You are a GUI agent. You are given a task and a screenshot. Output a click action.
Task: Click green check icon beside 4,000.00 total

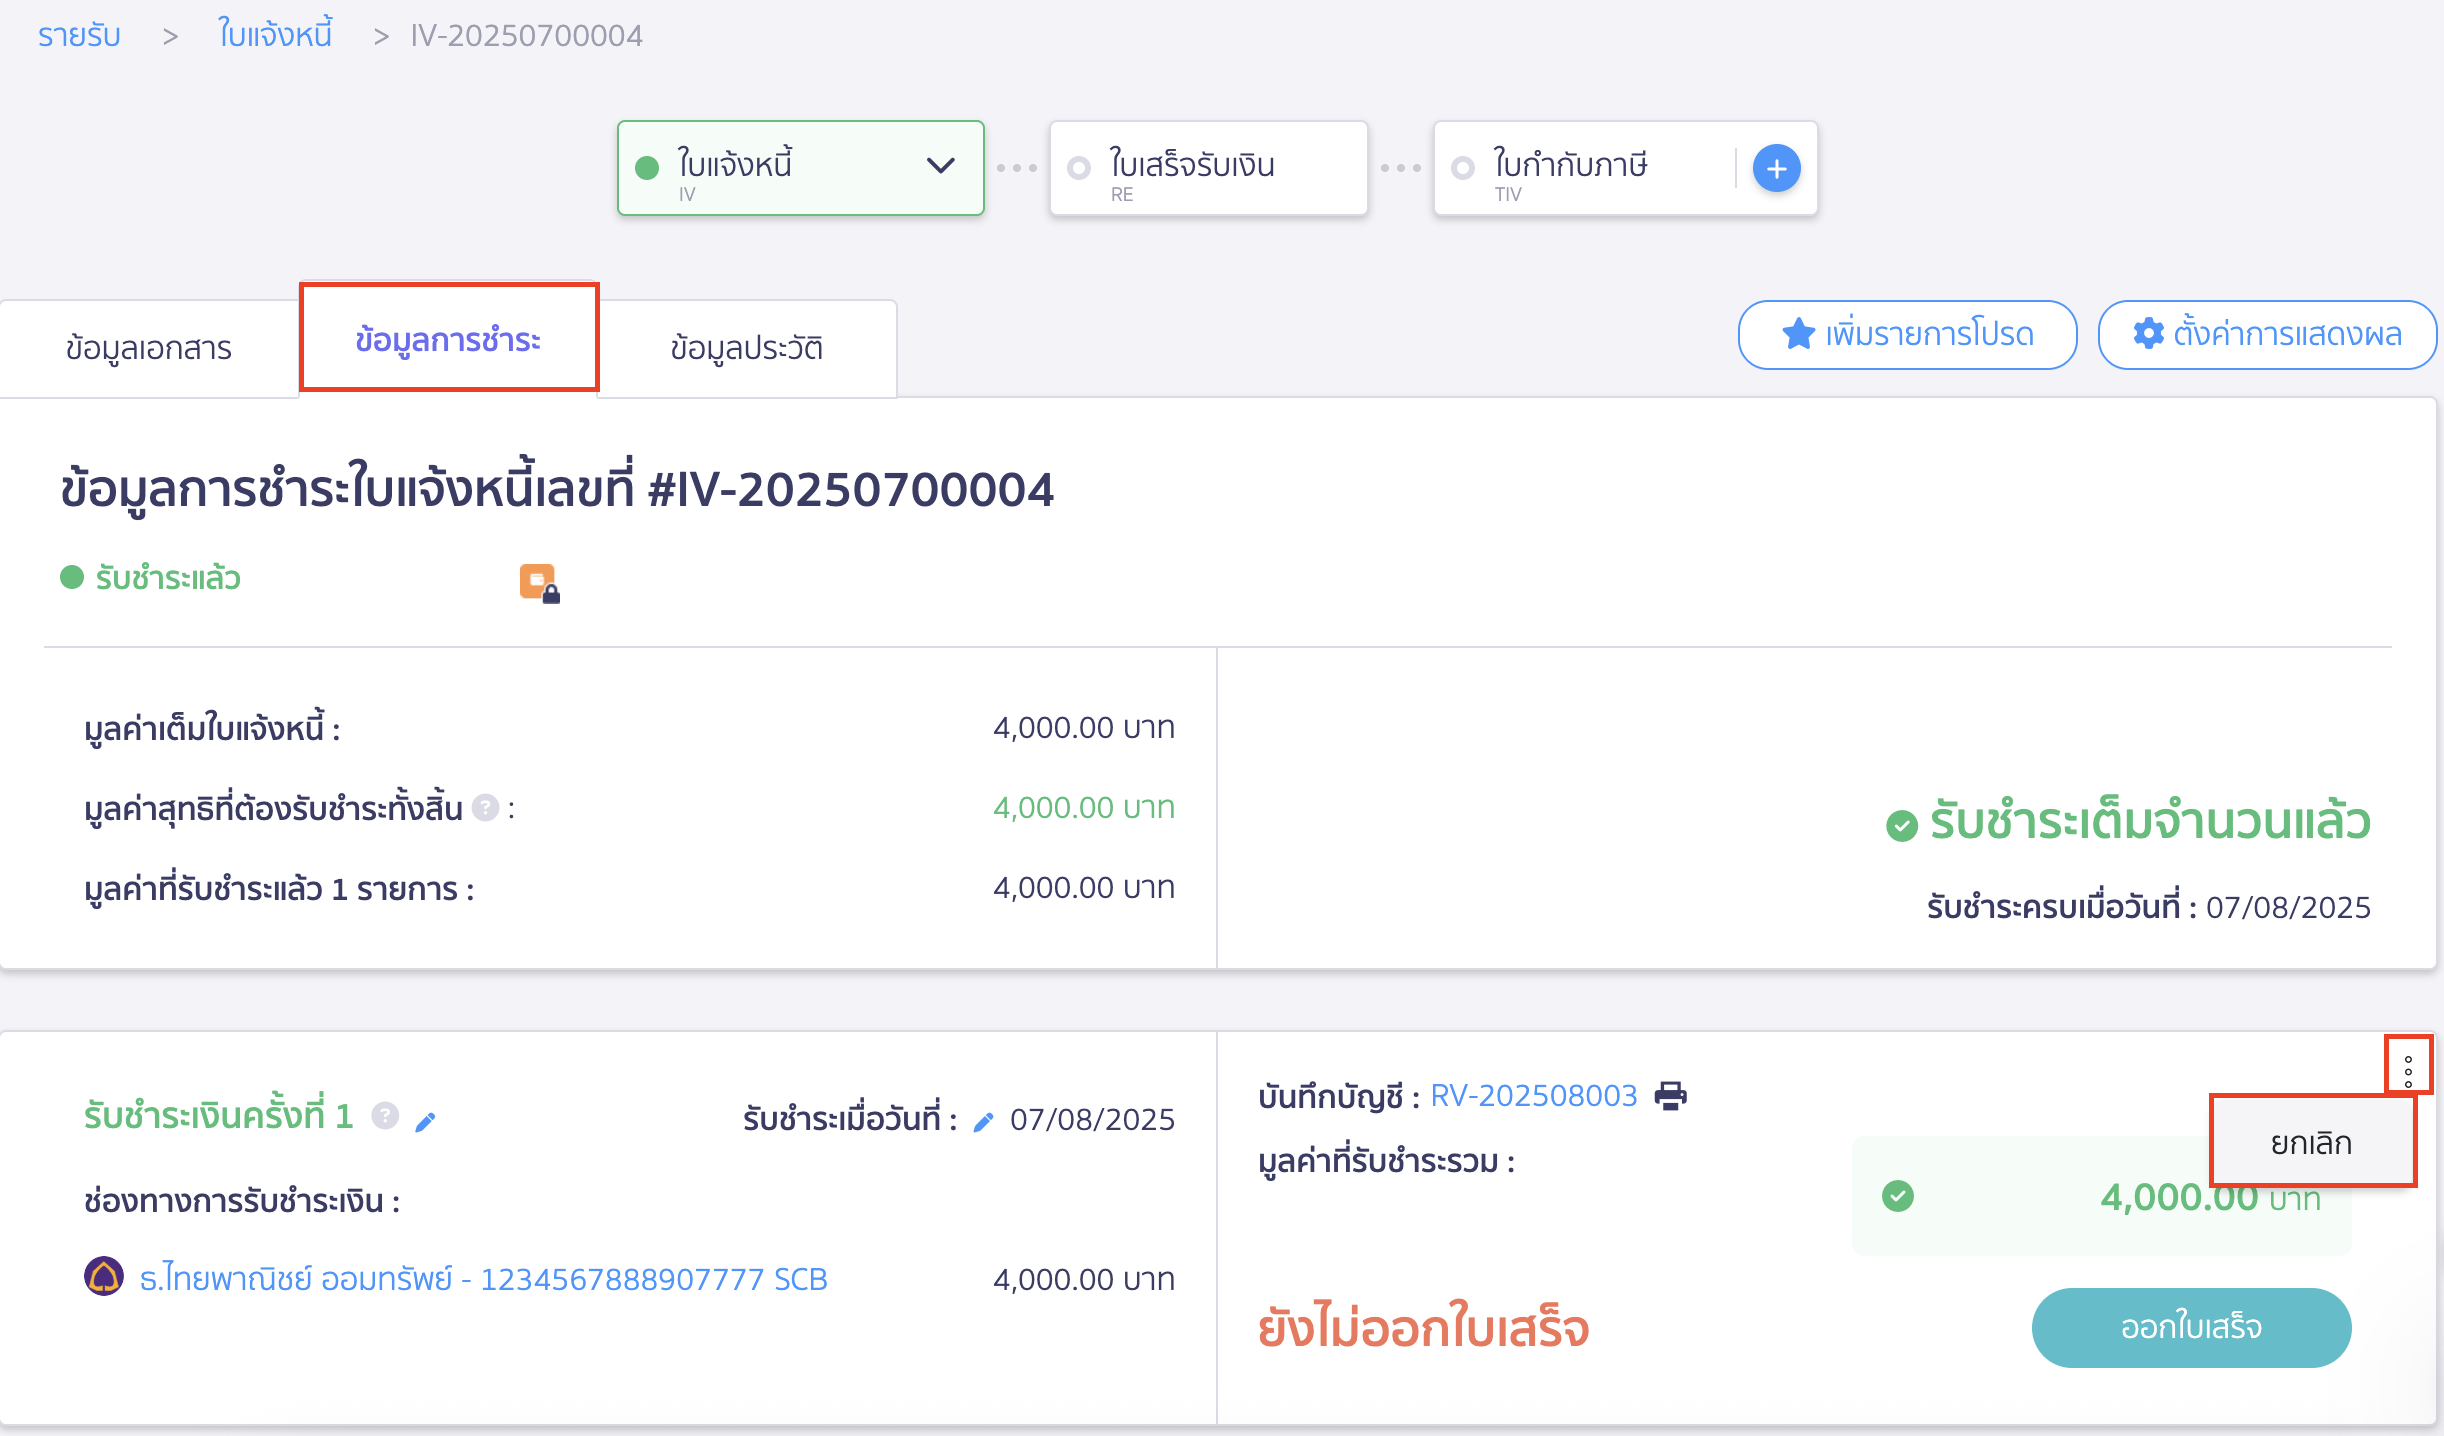coord(1898,1196)
